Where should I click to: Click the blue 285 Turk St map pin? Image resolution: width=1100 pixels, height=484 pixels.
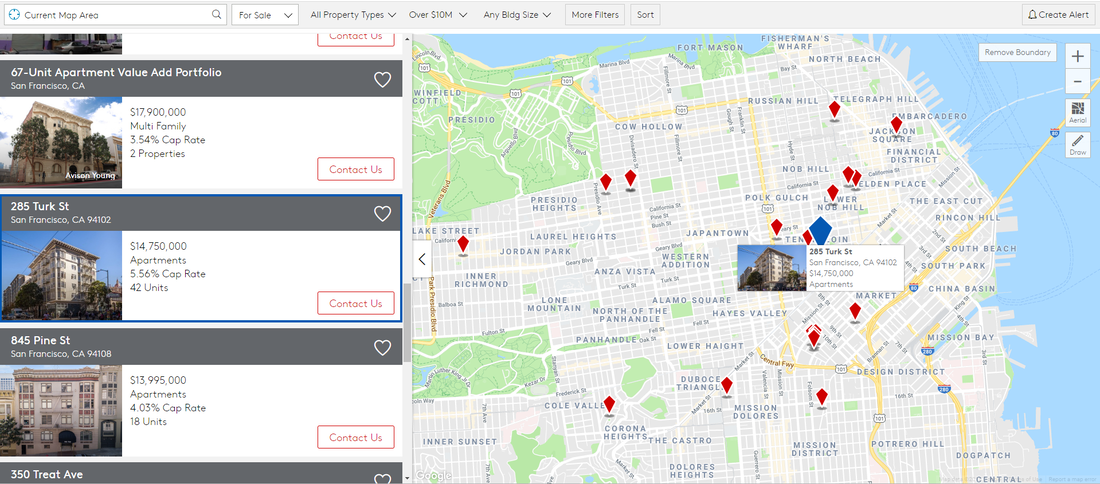pos(820,231)
